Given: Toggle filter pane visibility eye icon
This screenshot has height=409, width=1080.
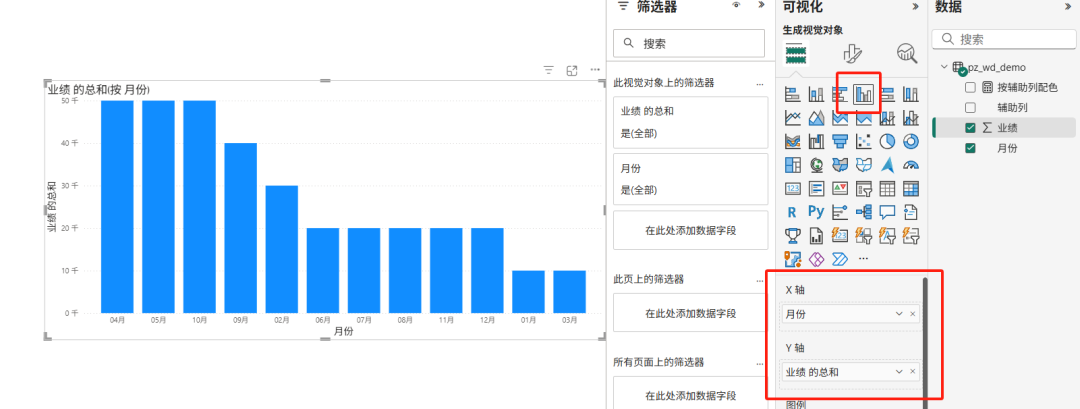Looking at the screenshot, I should (736, 6).
